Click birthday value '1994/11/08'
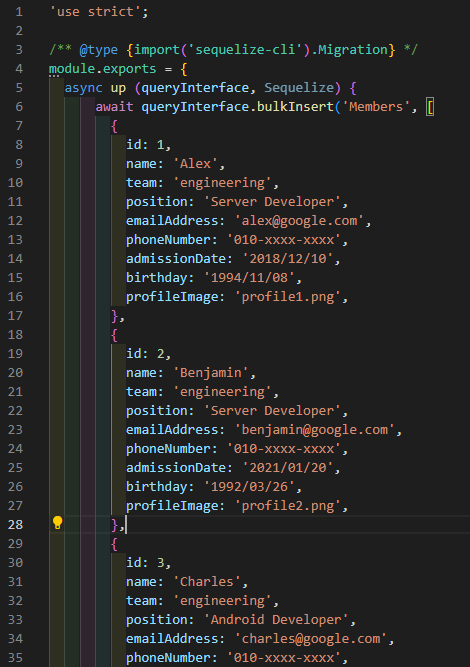Image resolution: width=470 pixels, height=667 pixels. point(249,278)
